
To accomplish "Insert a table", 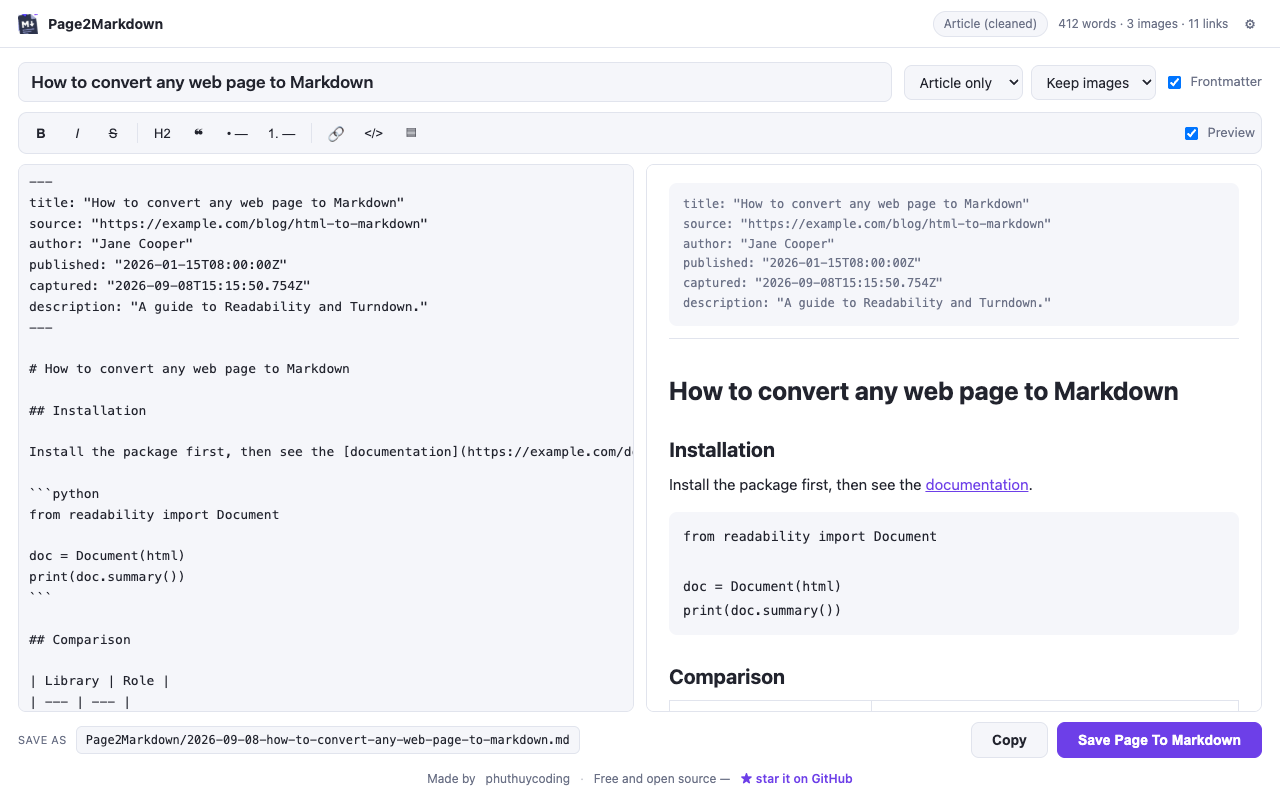I will pyautogui.click(x=411, y=133).
